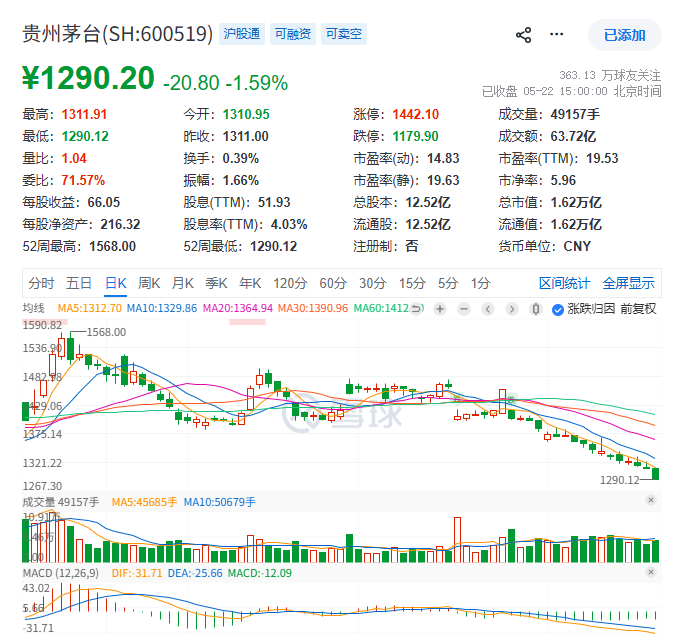The width and height of the screenshot is (681, 638).
Task: Open the three-dot more options menu
Action: (x=556, y=34)
